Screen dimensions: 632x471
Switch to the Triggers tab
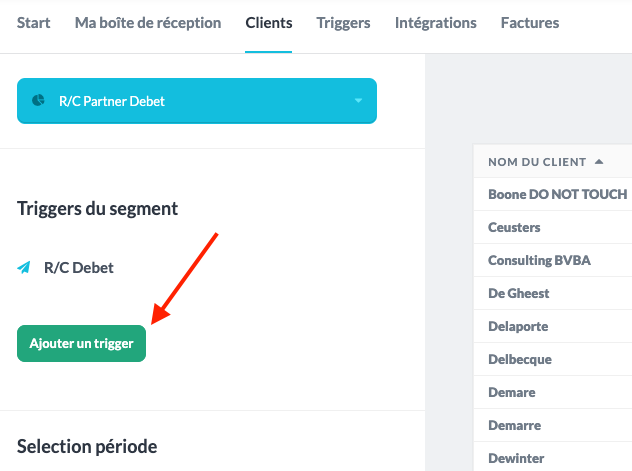click(x=343, y=23)
